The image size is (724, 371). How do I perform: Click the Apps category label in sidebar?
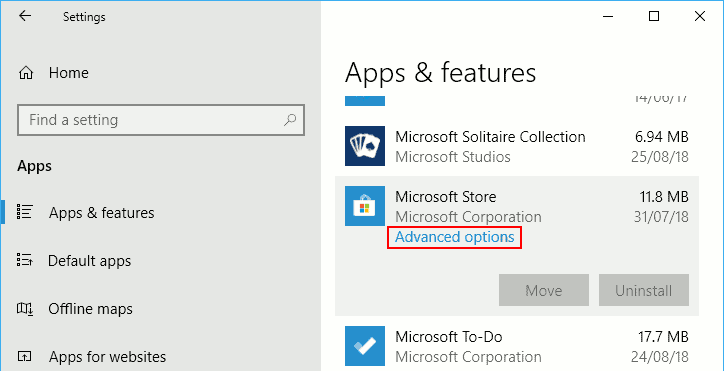pos(35,166)
